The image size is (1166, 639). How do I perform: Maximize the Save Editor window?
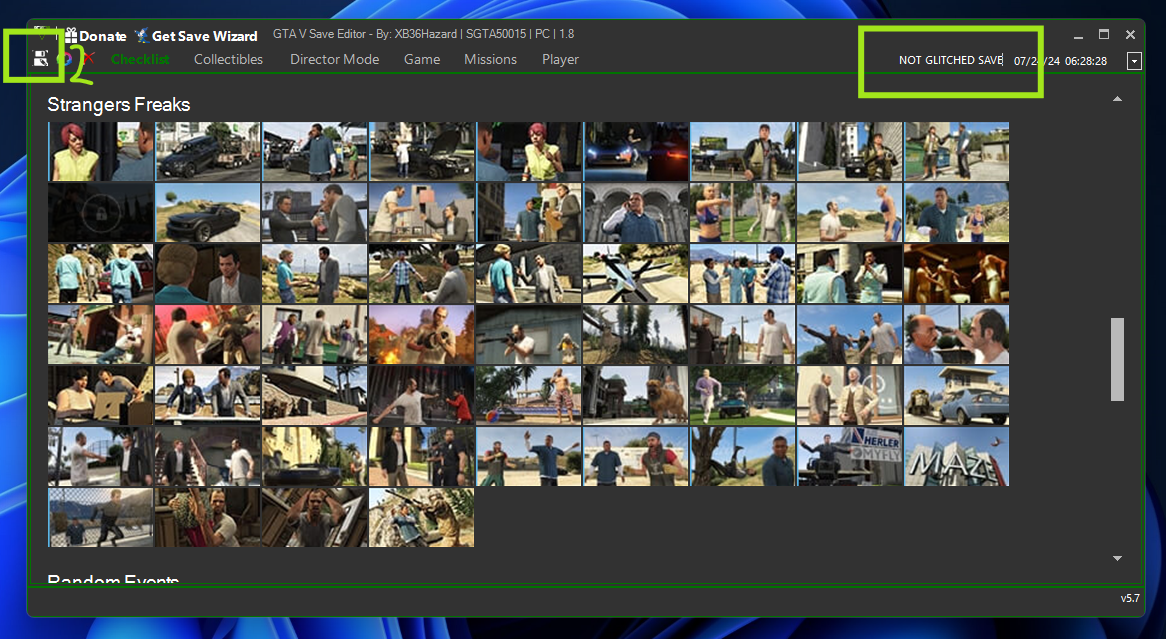tap(1104, 34)
